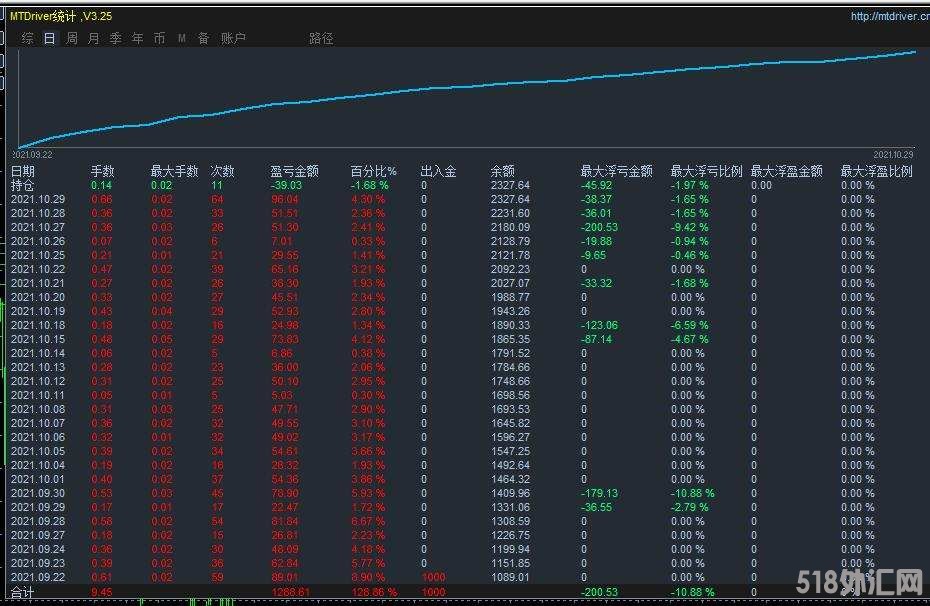930x606 pixels.
Task: Select the 2021.10.01 date row
Action: pyautogui.click(x=38, y=479)
